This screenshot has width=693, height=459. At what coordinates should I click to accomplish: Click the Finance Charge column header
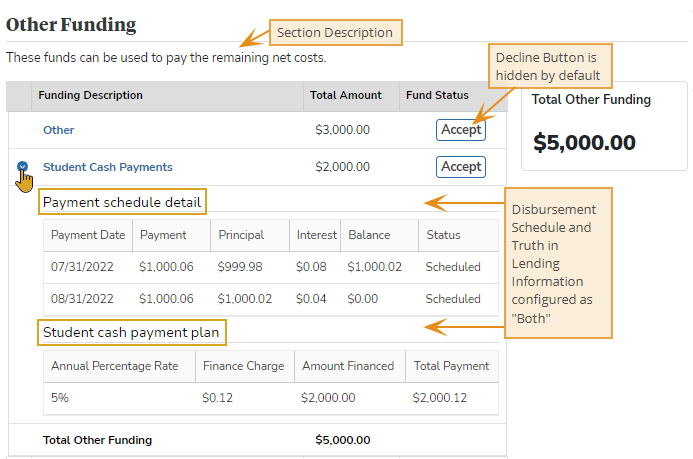243,366
